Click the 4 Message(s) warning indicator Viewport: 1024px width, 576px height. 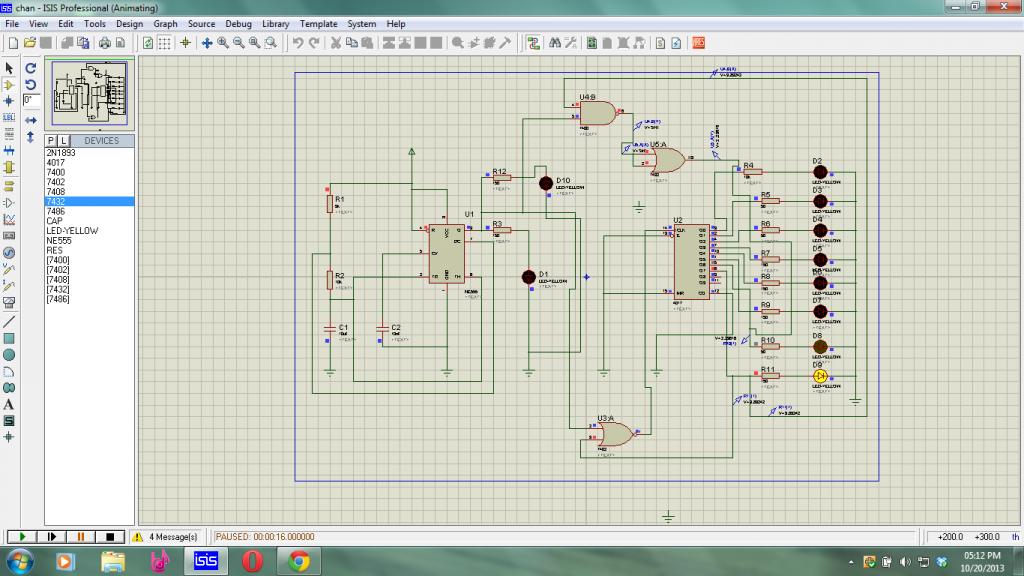[165, 537]
